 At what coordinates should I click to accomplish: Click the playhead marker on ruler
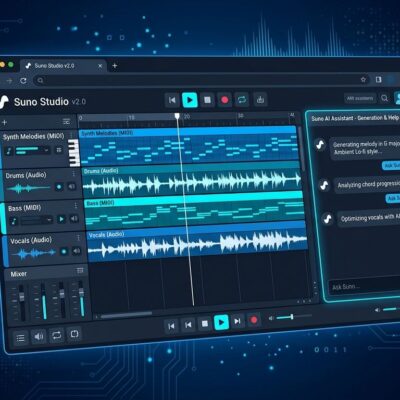click(x=177, y=116)
